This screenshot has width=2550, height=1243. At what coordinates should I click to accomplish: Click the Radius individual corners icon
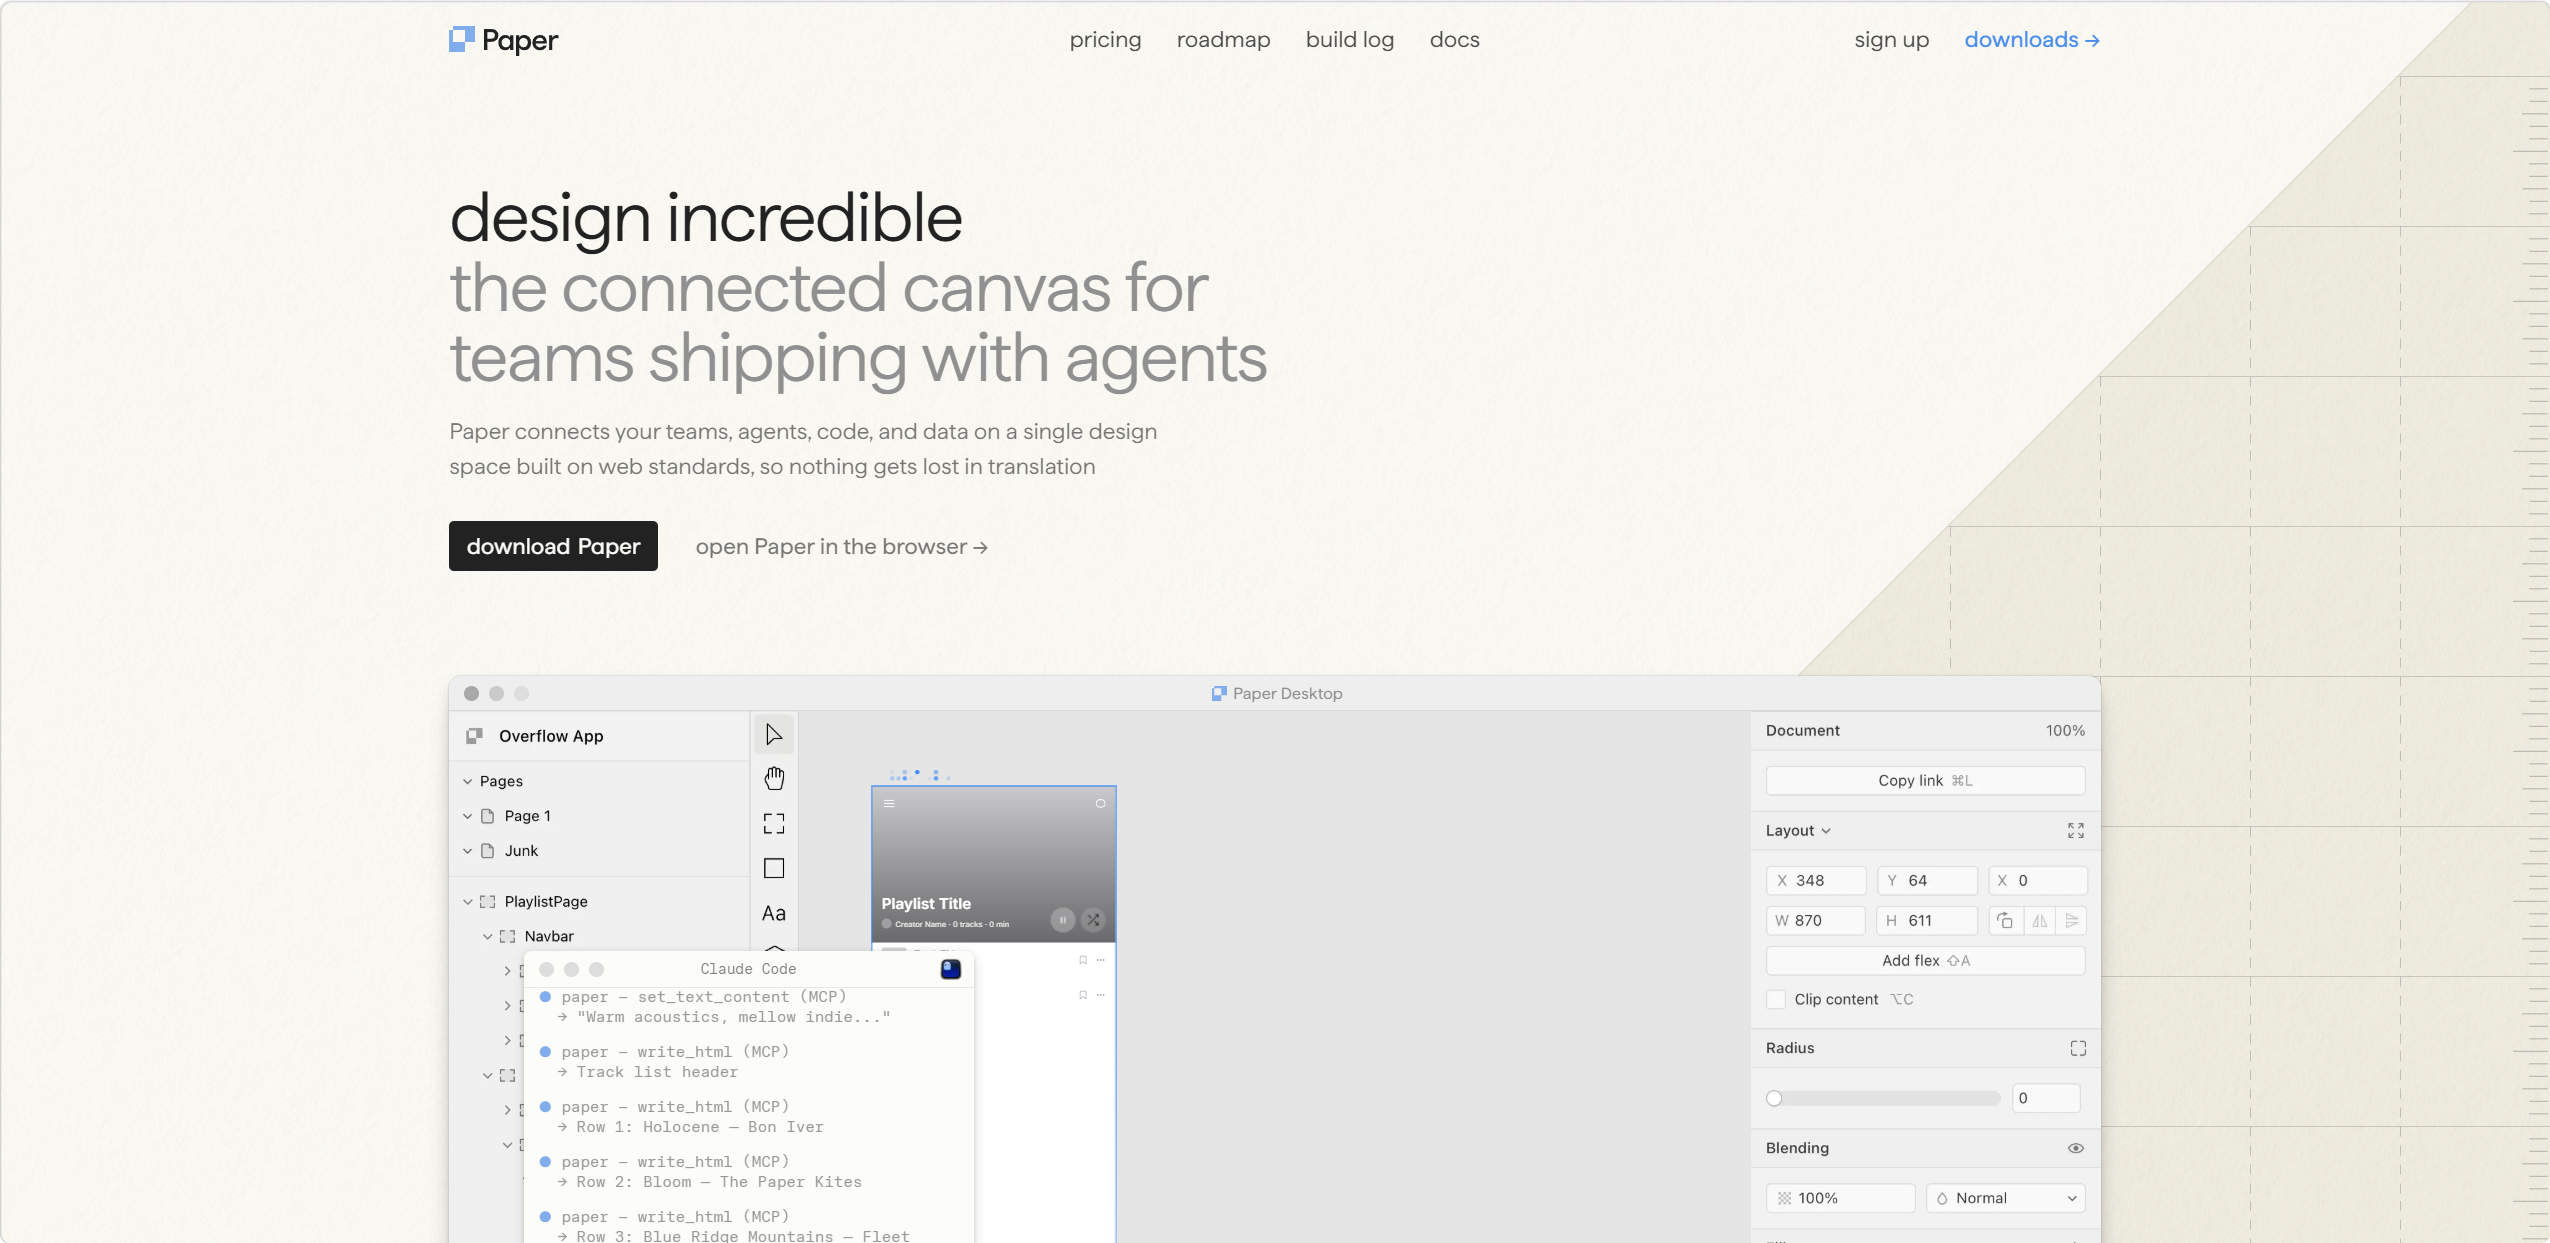coord(2078,1048)
